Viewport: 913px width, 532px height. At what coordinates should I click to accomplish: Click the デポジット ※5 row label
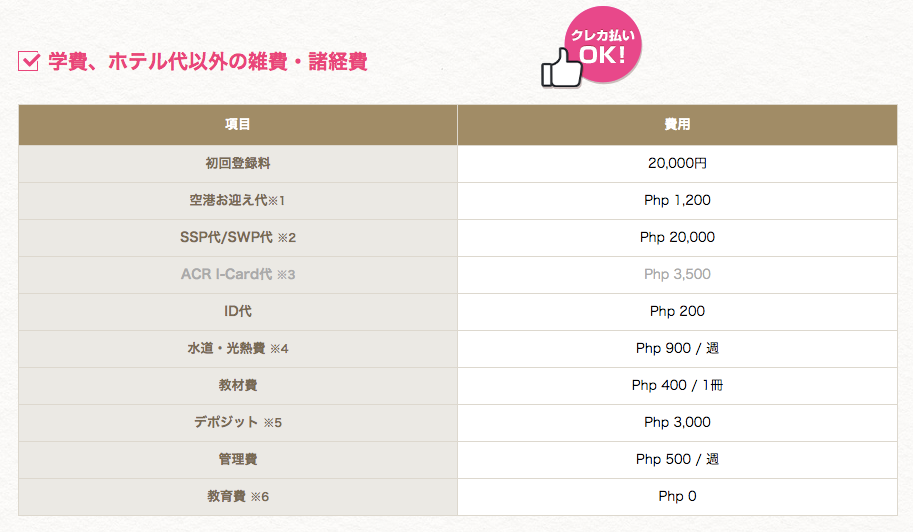tap(238, 422)
